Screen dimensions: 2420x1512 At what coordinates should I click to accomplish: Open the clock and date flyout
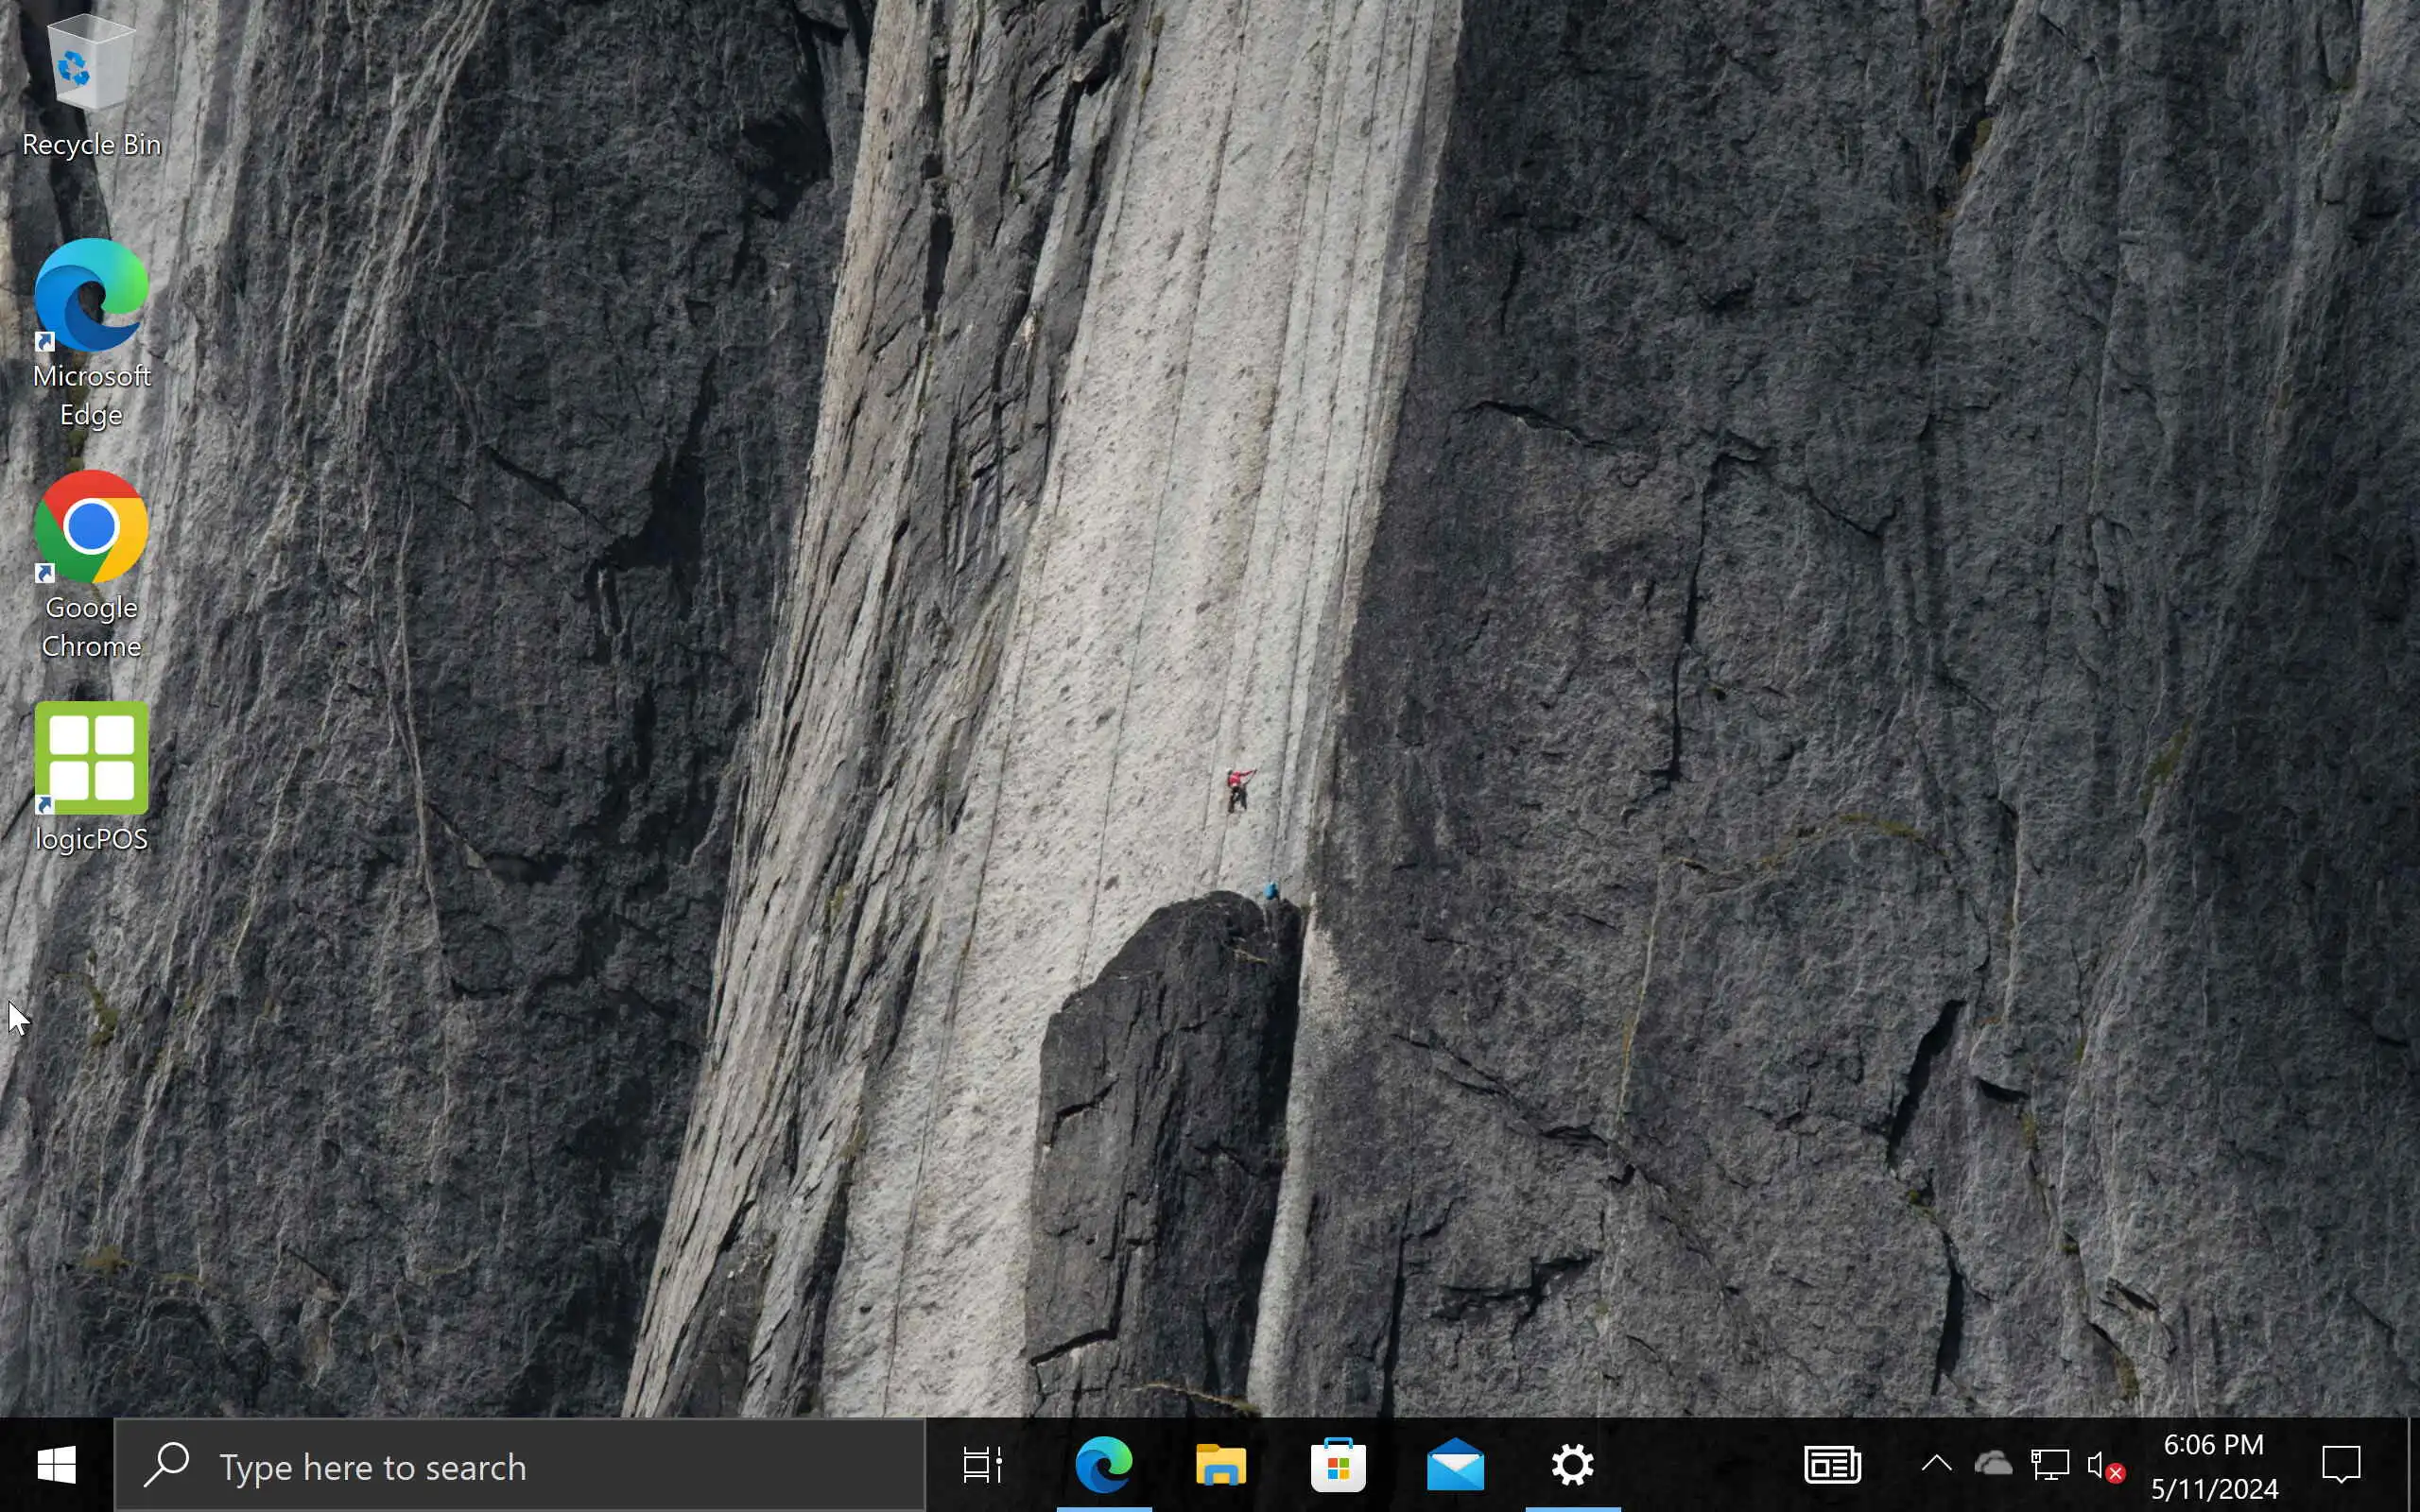[x=2214, y=1466]
